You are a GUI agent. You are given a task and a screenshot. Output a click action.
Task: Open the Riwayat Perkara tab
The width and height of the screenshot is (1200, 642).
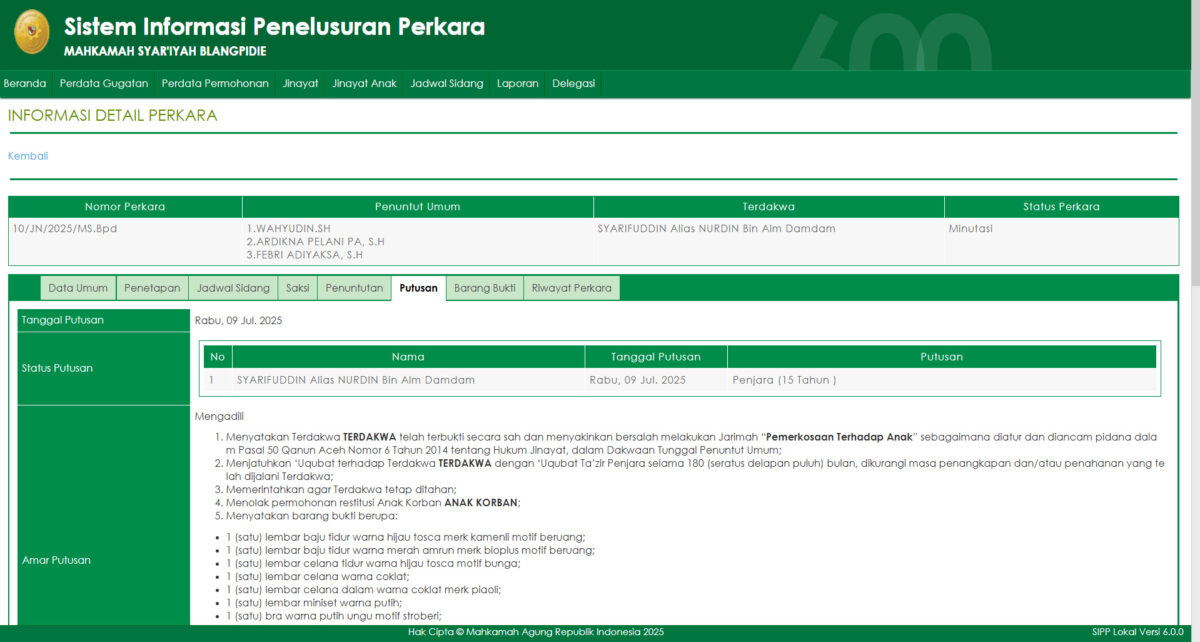[x=571, y=288]
